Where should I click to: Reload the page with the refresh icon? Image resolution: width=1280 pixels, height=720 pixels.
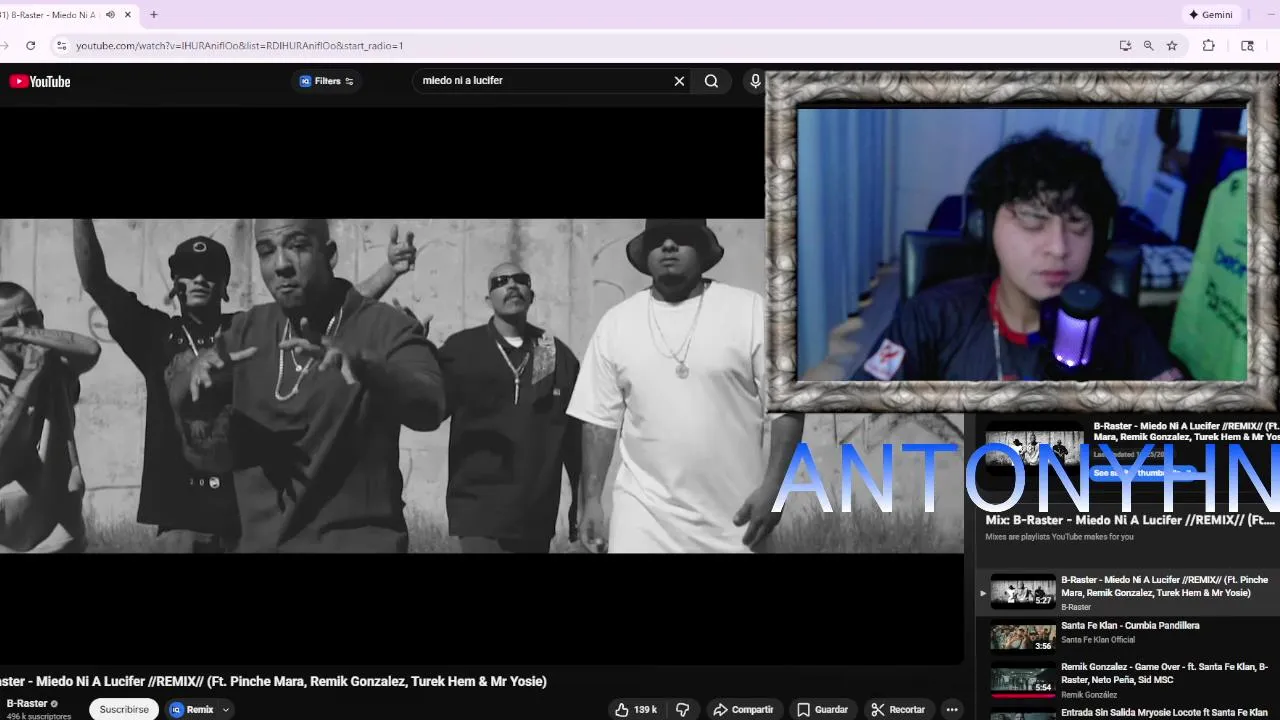pyautogui.click(x=31, y=45)
